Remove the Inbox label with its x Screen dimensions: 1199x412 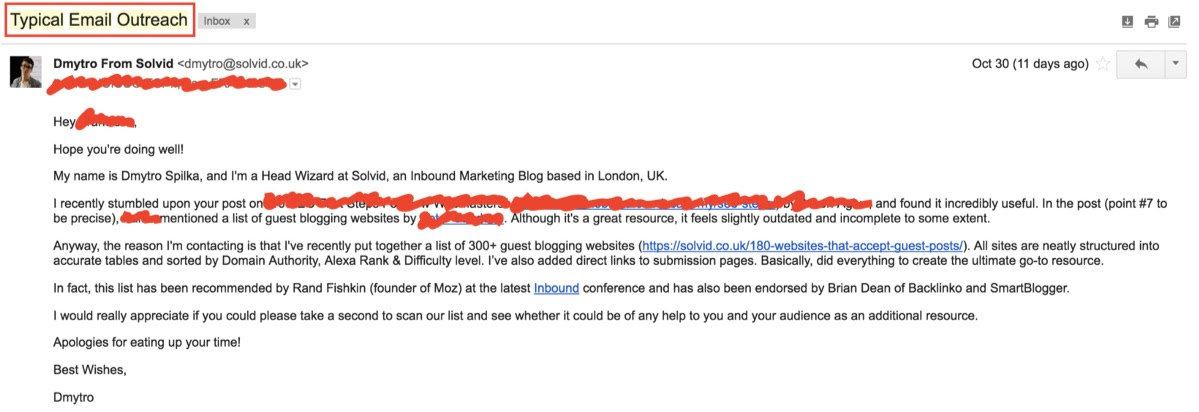(x=246, y=21)
